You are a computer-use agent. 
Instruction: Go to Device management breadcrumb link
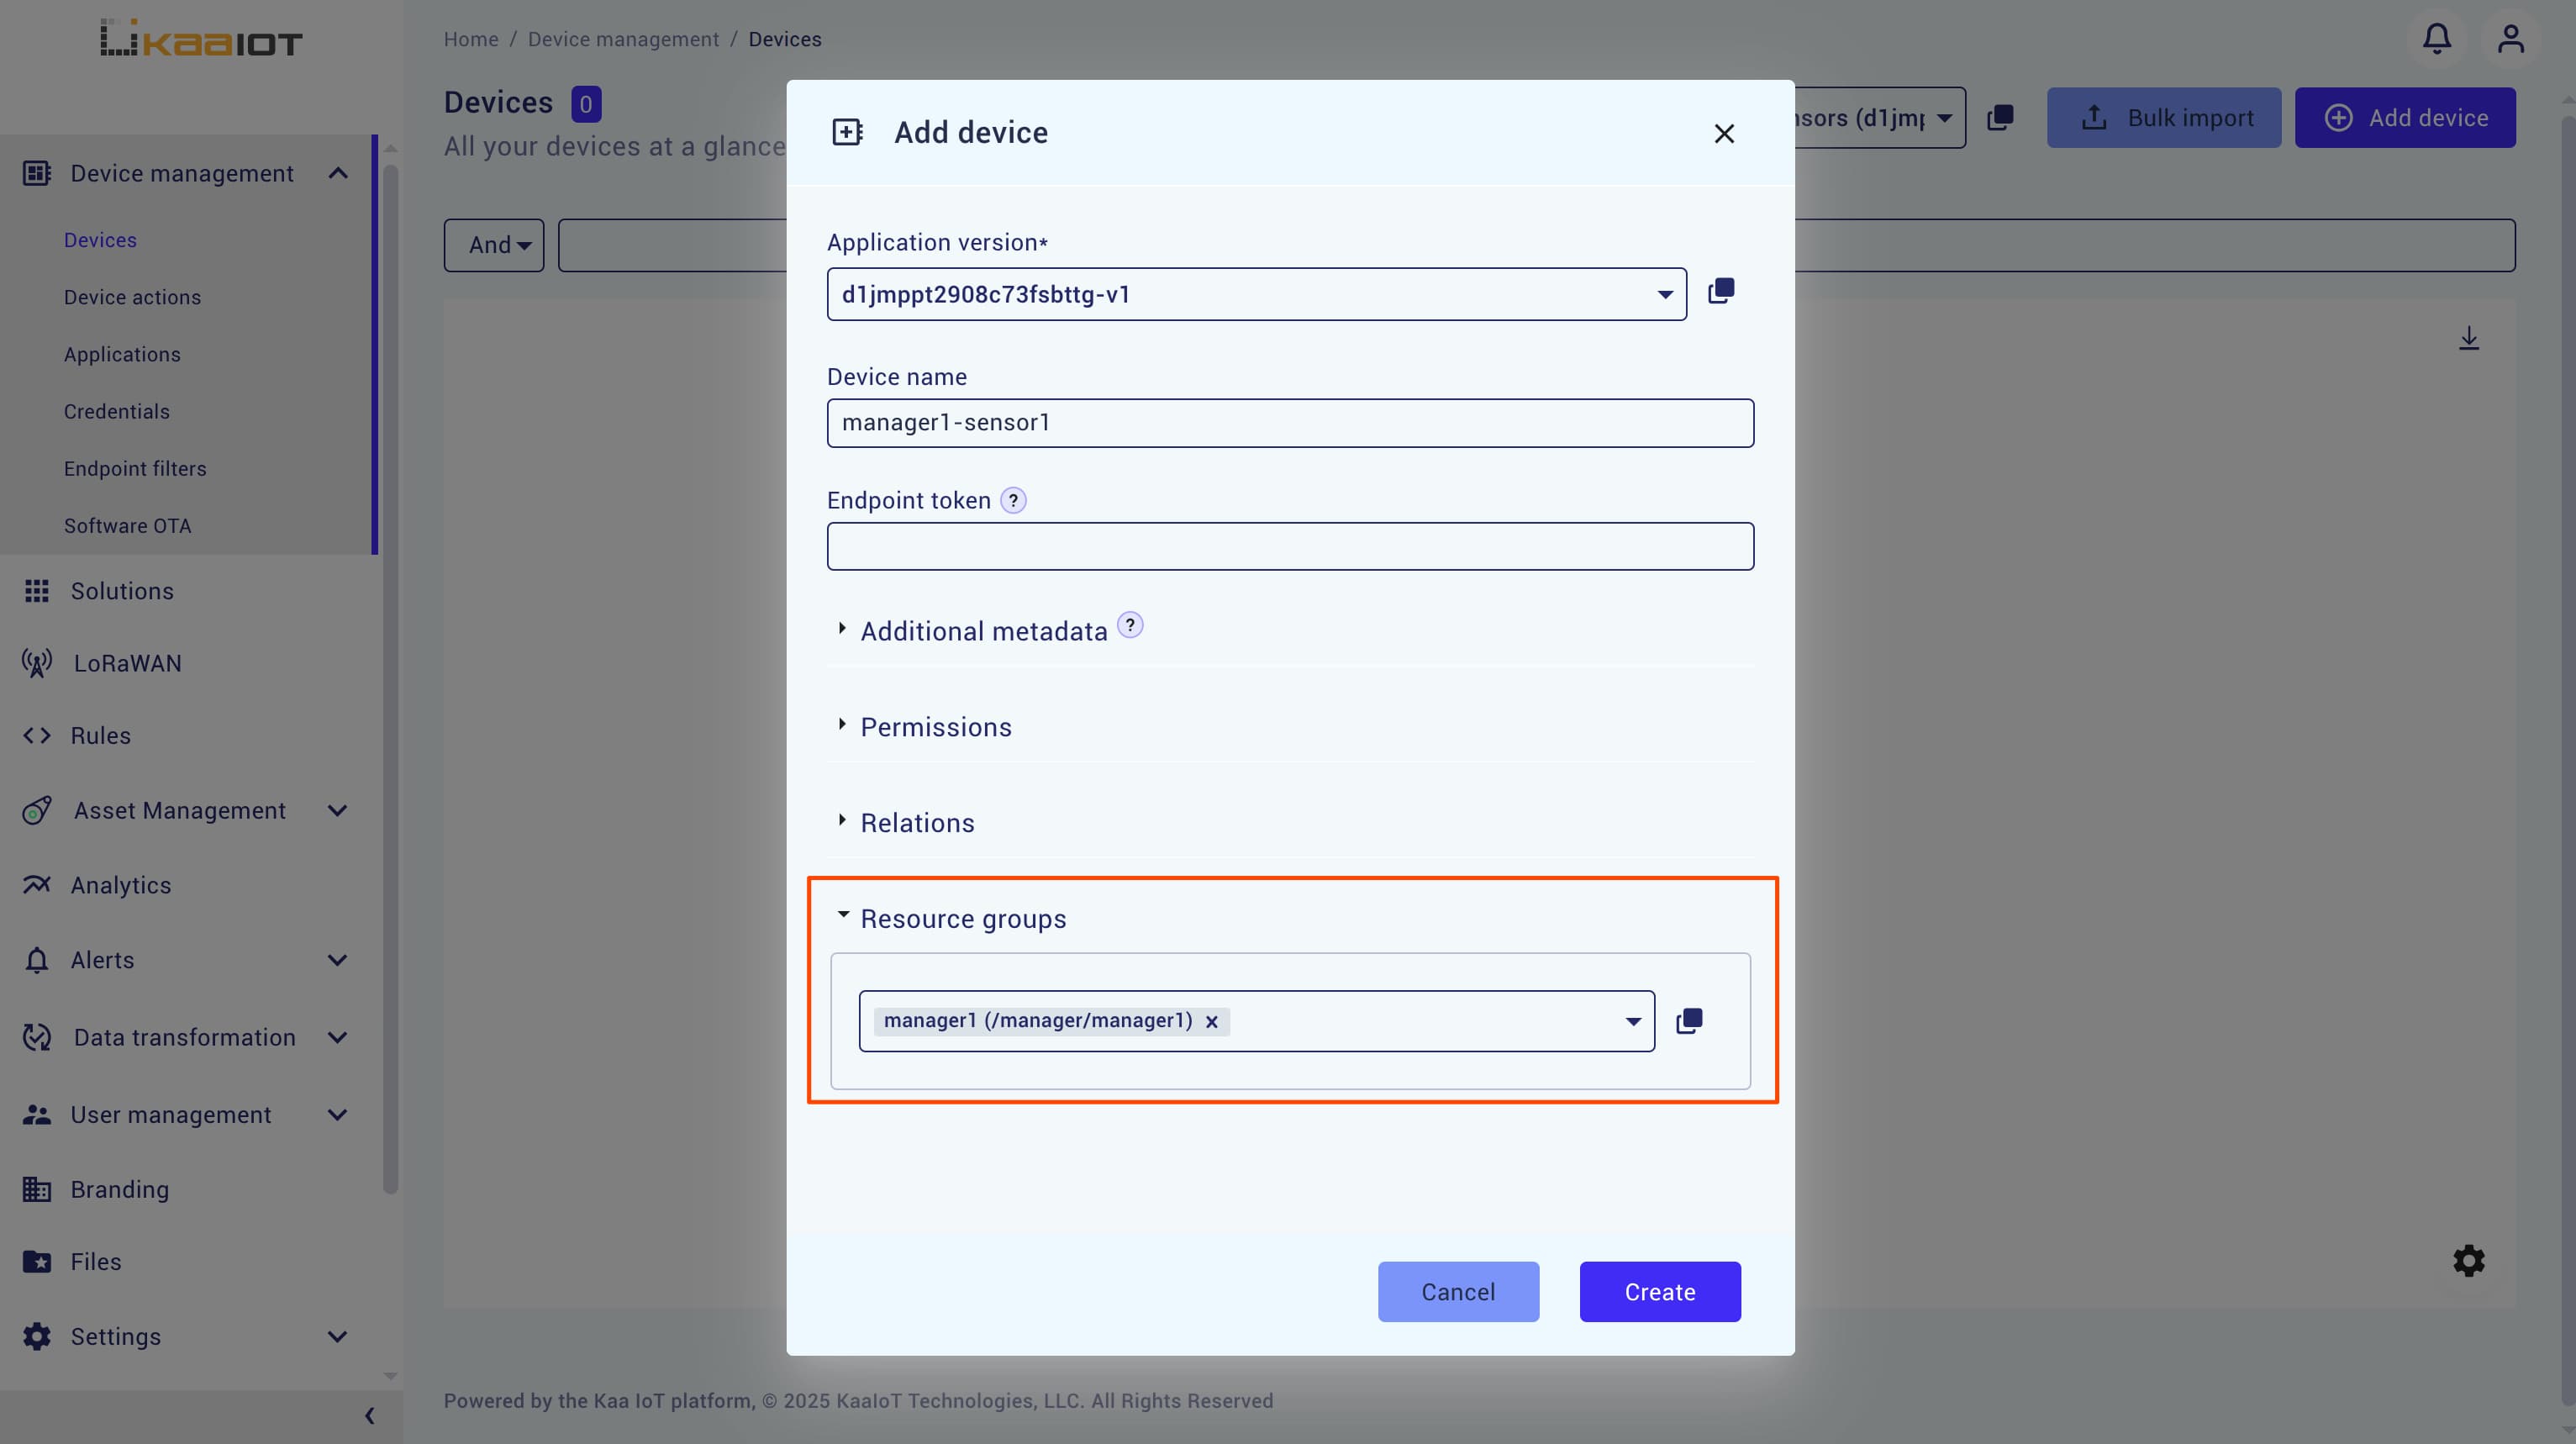623,39
